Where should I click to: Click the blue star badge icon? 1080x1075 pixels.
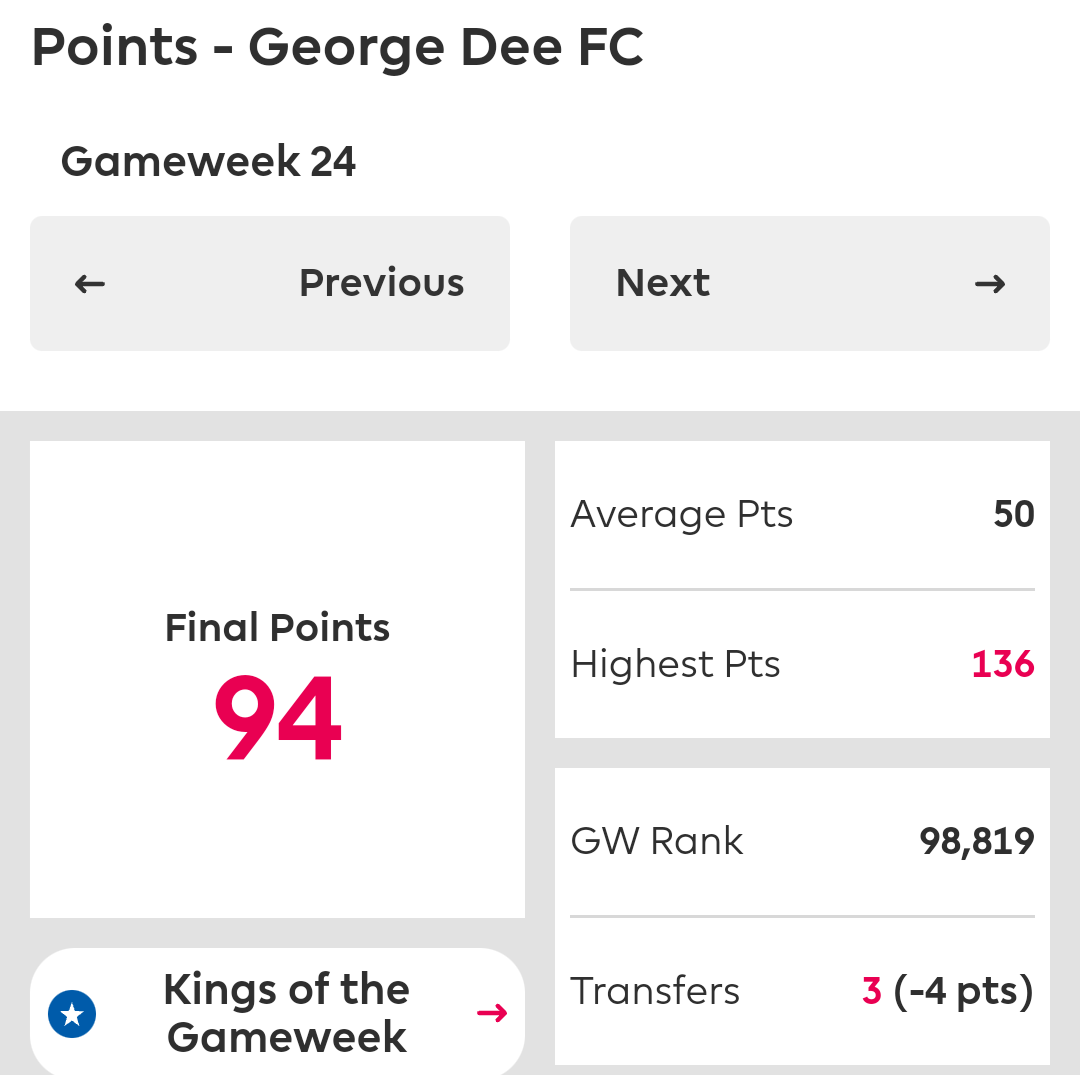(x=72, y=1014)
